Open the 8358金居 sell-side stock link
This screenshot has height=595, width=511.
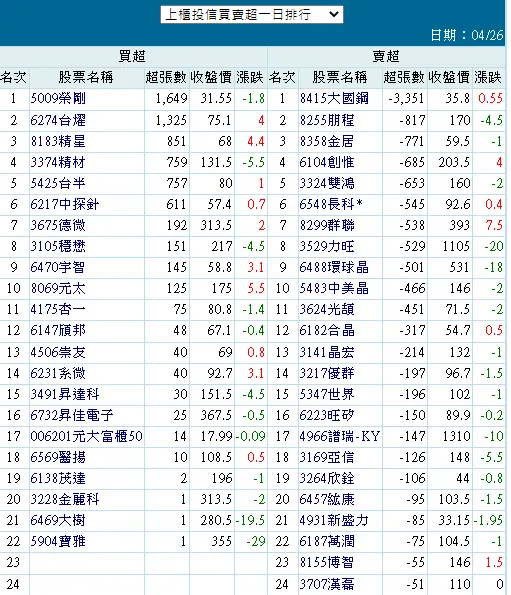pos(327,142)
